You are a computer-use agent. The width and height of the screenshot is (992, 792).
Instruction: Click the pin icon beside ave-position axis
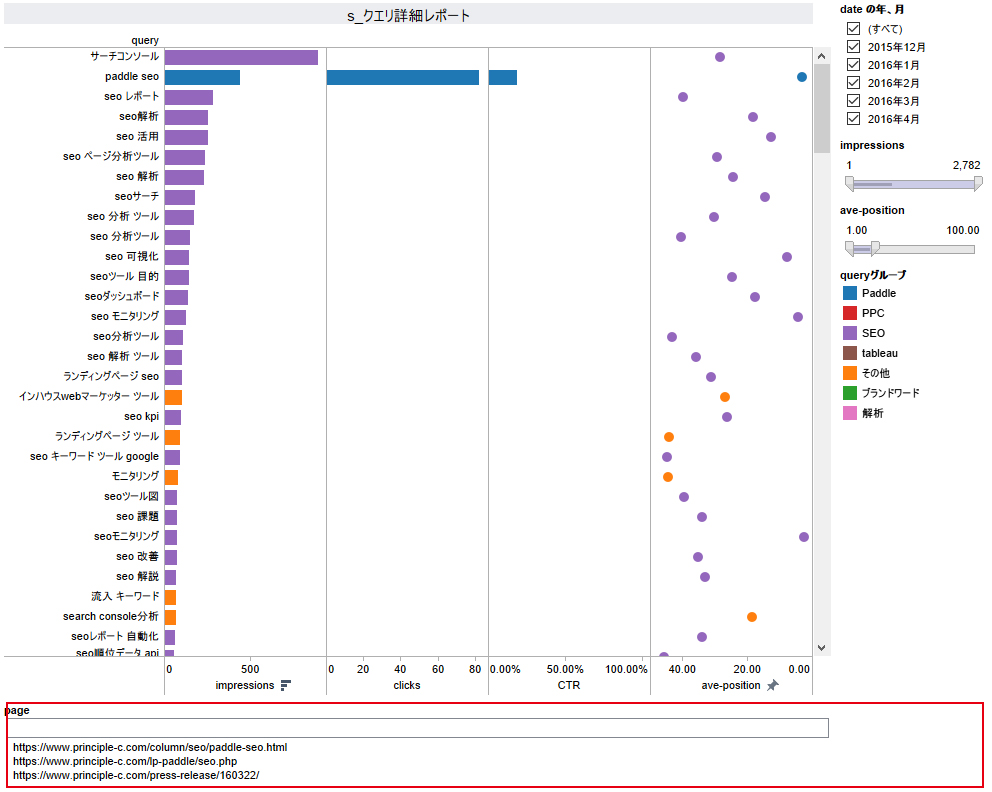click(x=772, y=685)
